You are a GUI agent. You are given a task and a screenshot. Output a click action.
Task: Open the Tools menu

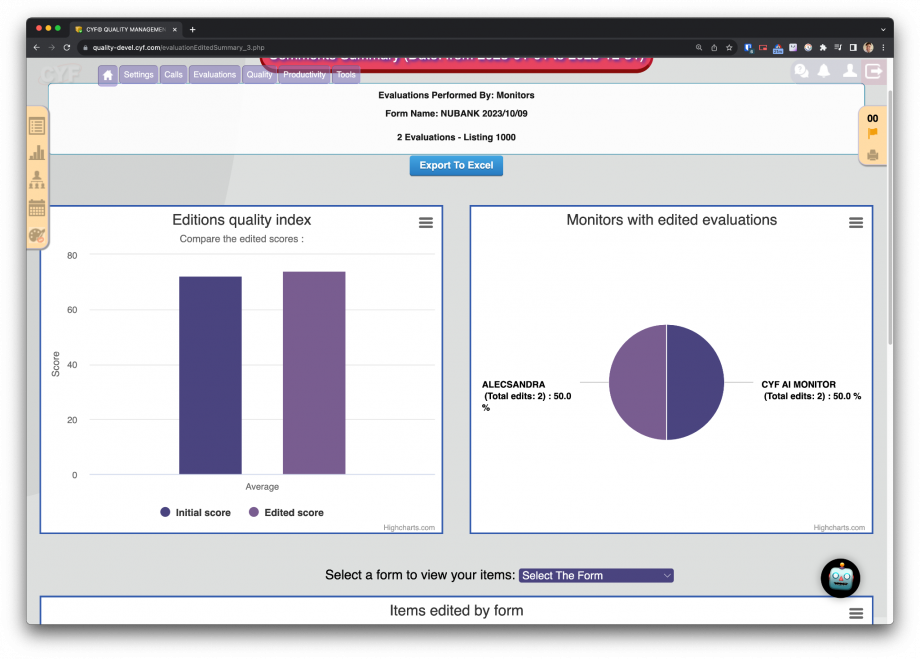pyautogui.click(x=345, y=74)
